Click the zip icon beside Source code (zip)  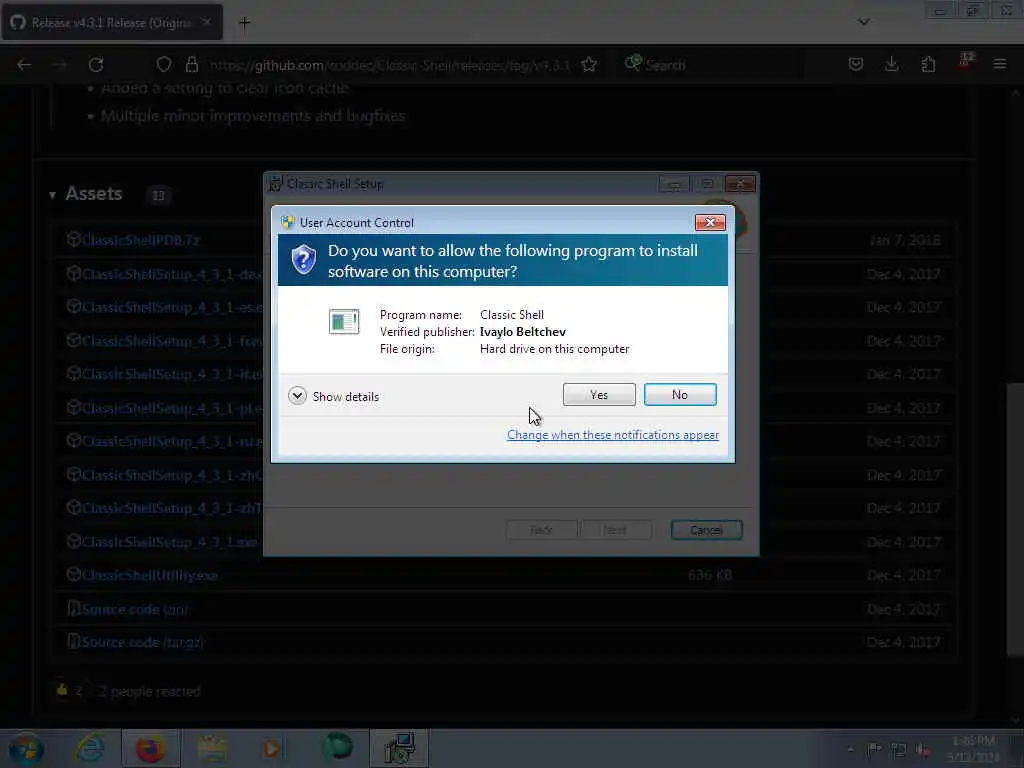click(74, 609)
